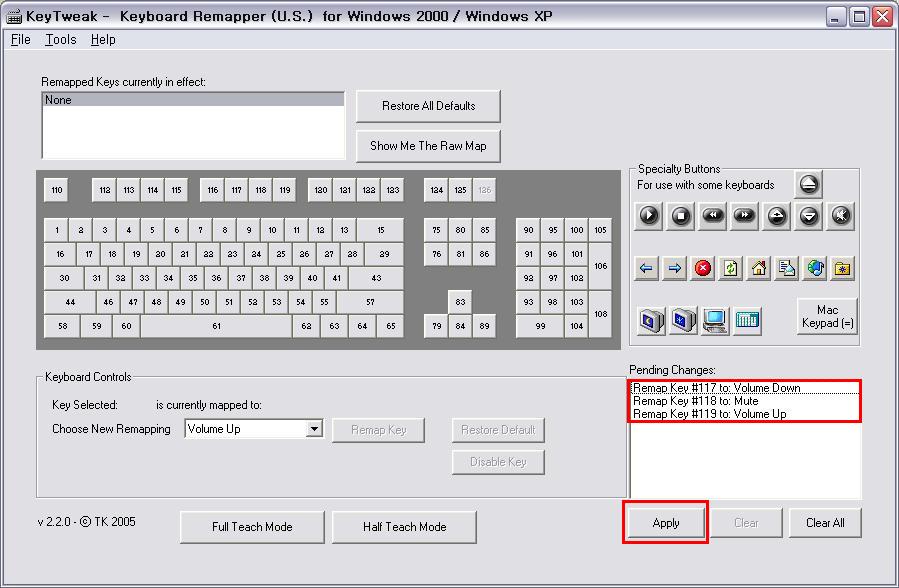Image resolution: width=899 pixels, height=588 pixels.
Task: Select the globe with music note icon
Action: coord(815,268)
